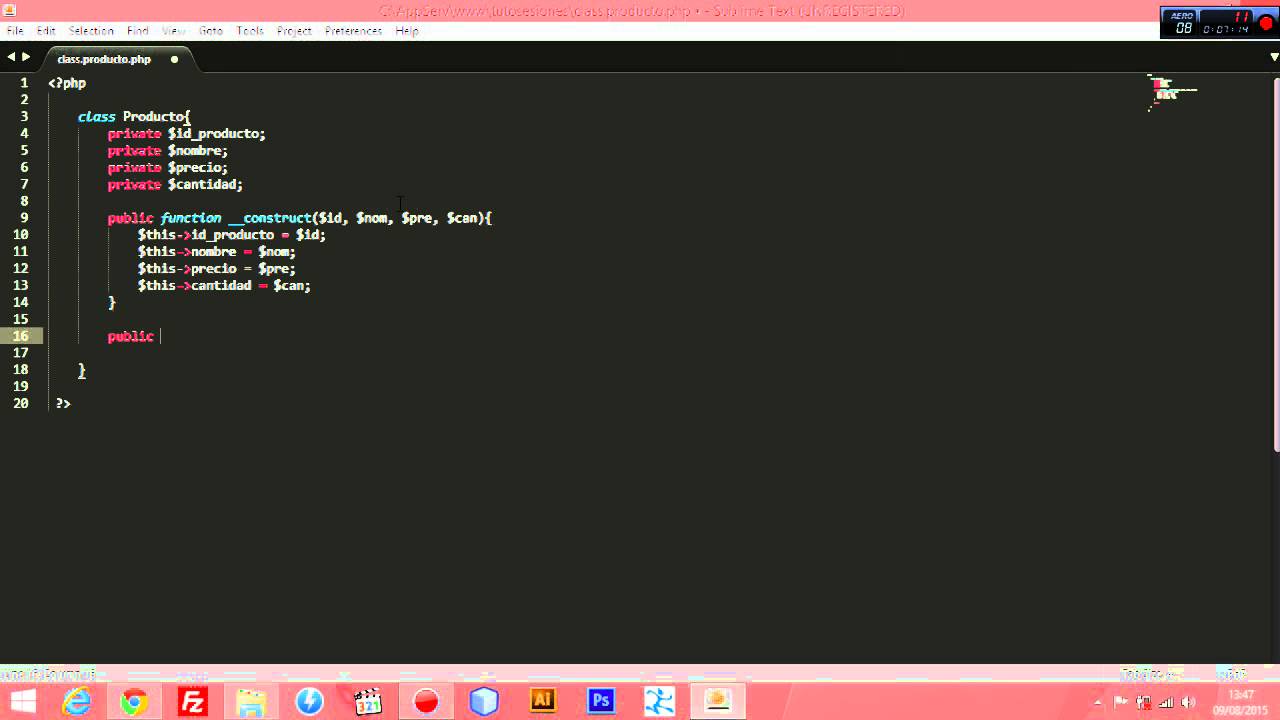Open network signal tray icon
This screenshot has width=1280, height=720.
[1166, 702]
